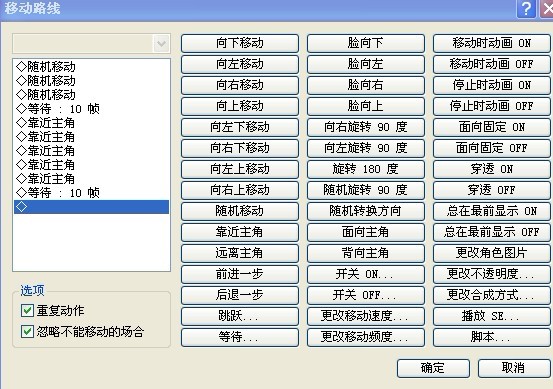The height and width of the screenshot is (389, 553).
Task: Open the 开关 OFF... dialog
Action: [366, 295]
